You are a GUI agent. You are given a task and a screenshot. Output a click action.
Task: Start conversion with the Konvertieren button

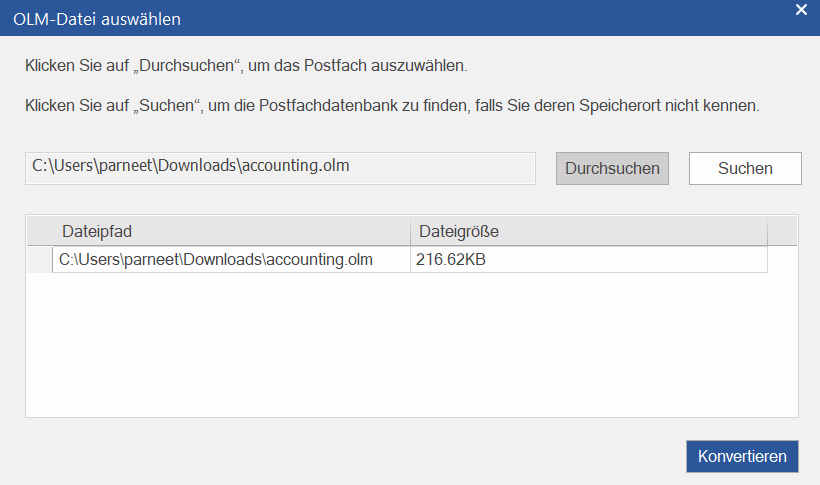click(742, 456)
